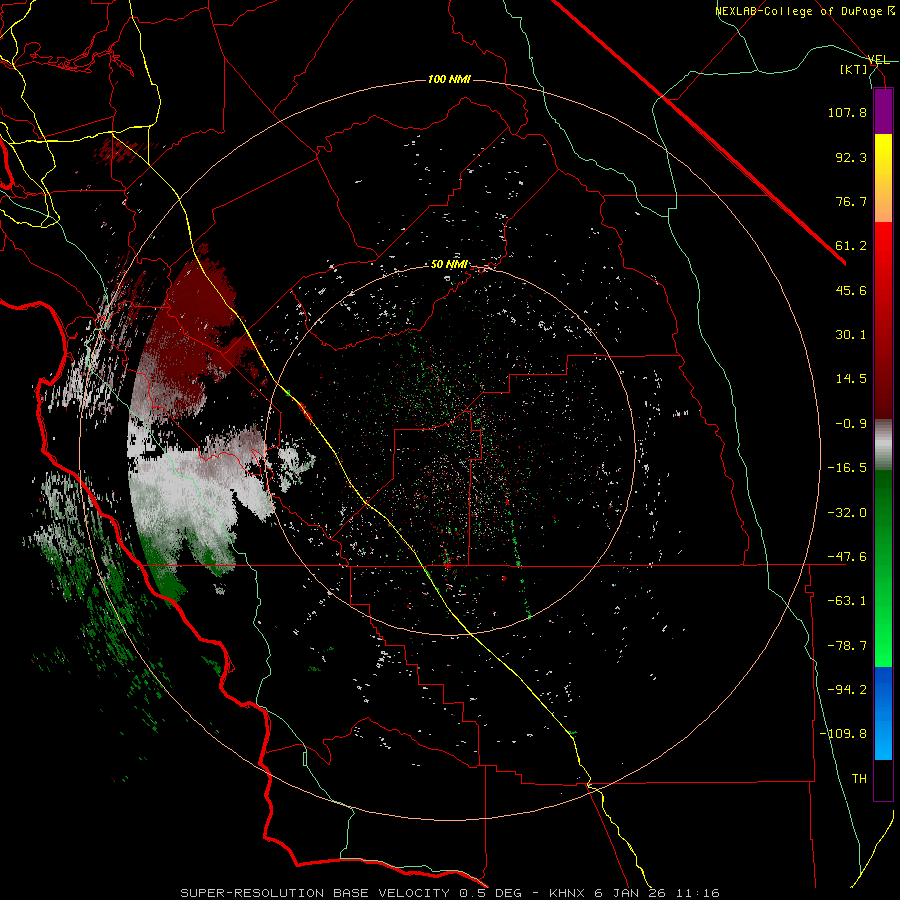900x900 pixels.
Task: Click the -32.0 velocity scale value
Action: 847,513
